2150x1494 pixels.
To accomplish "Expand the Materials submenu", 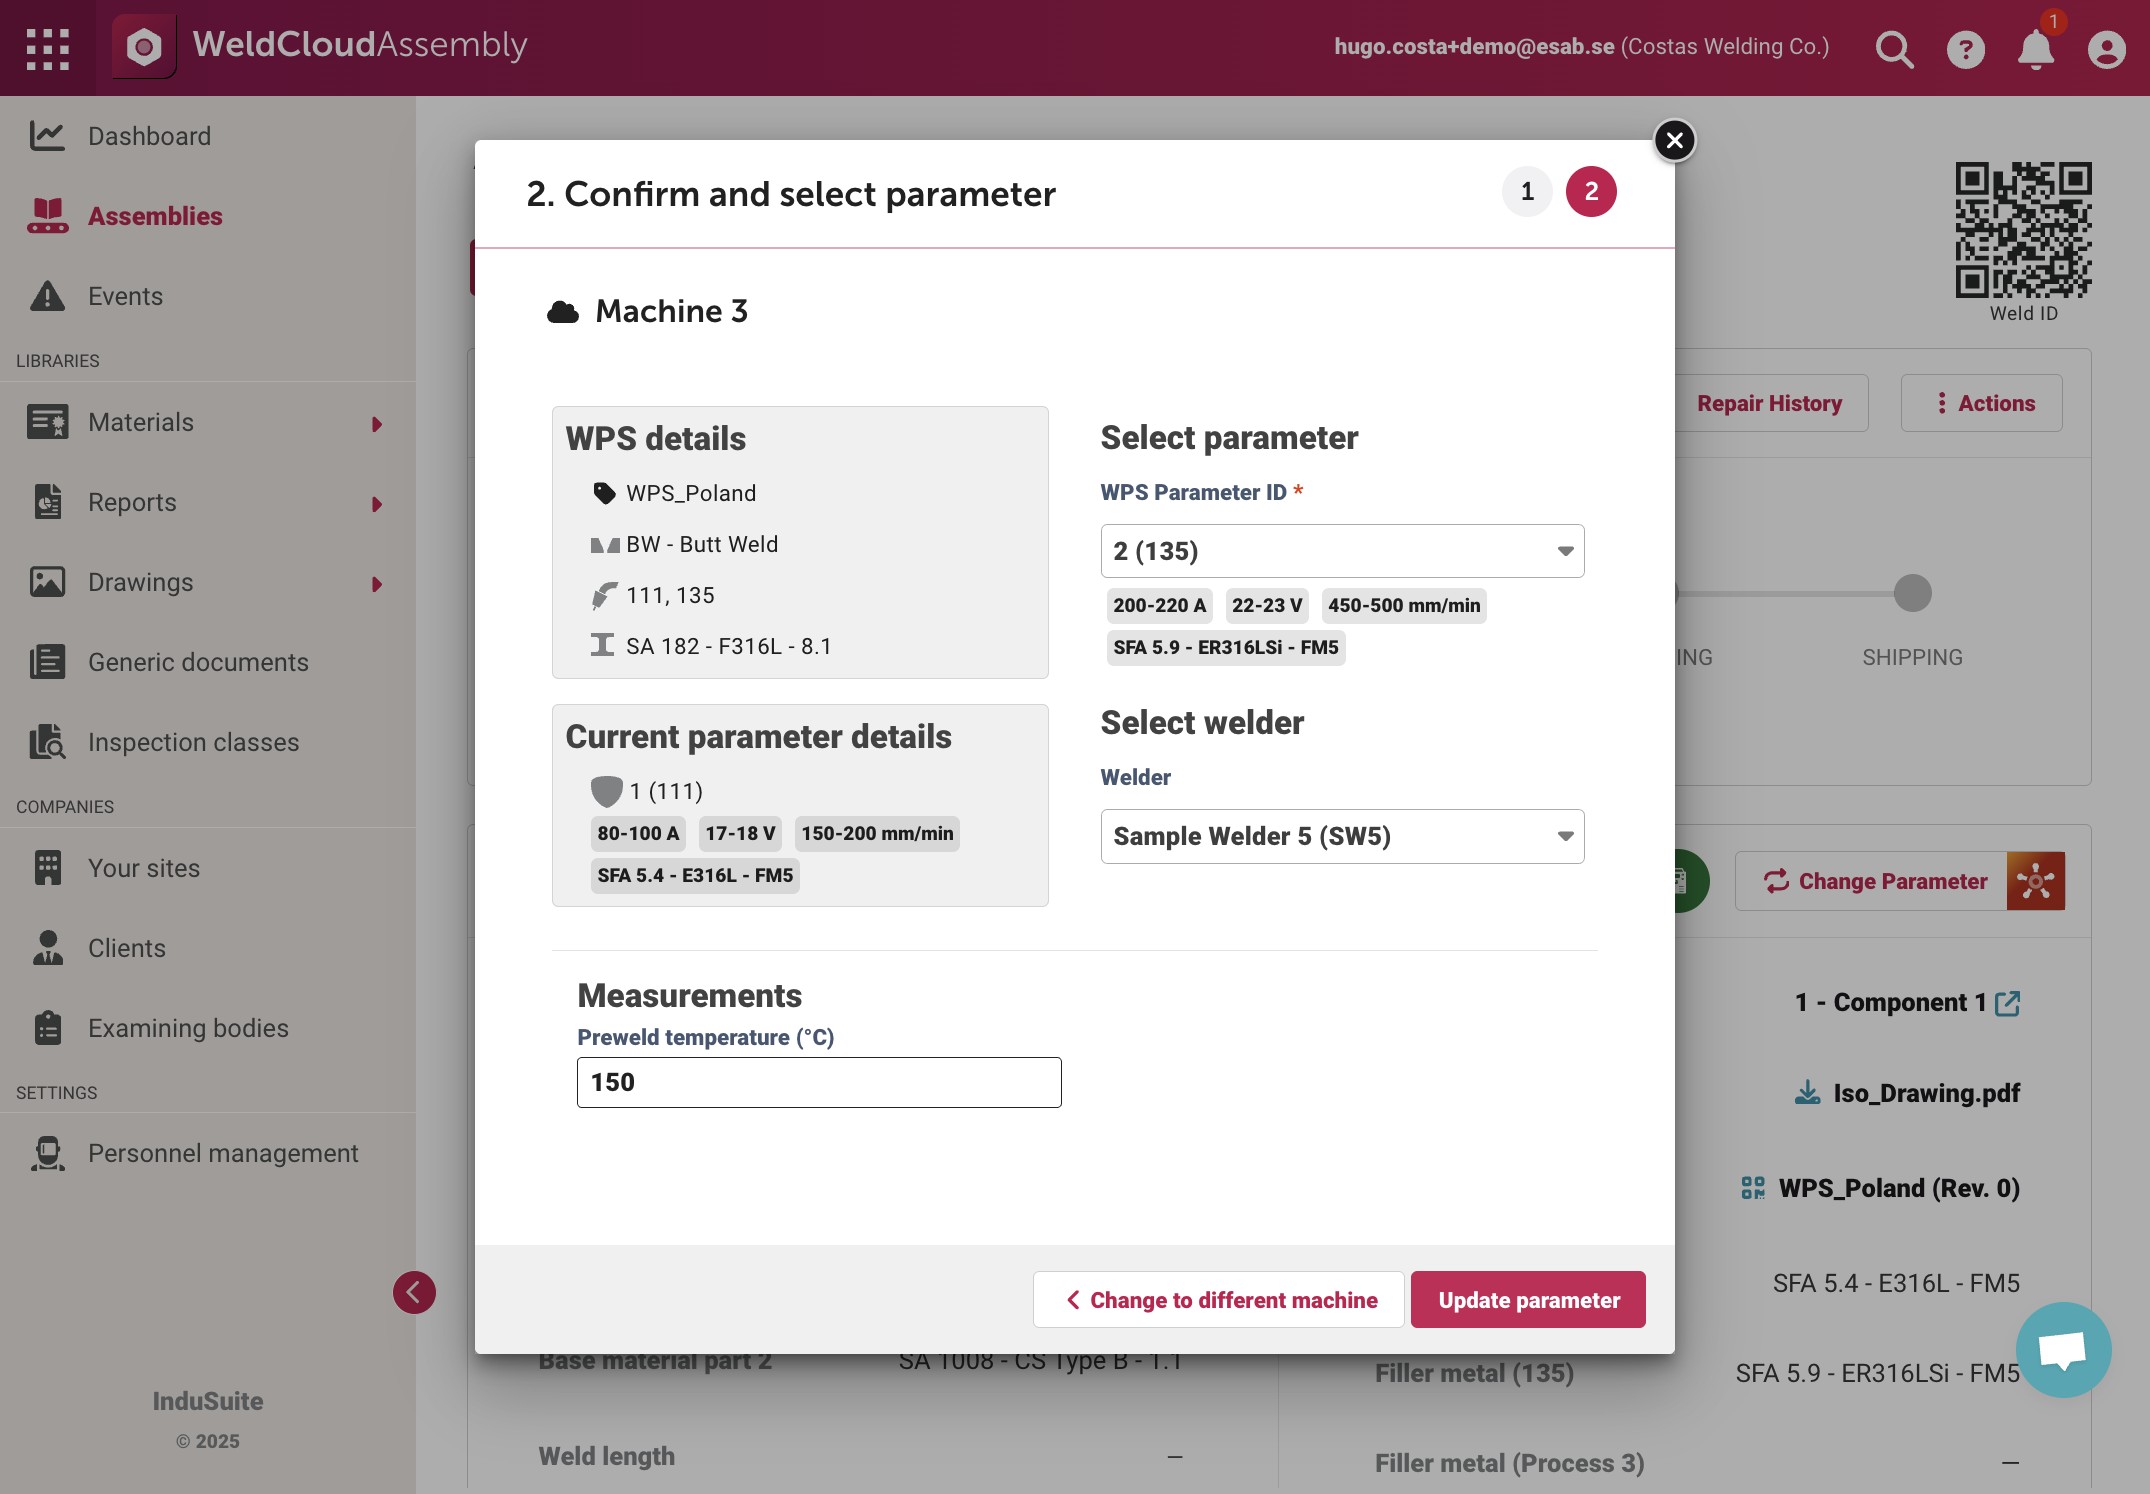I will tap(377, 424).
